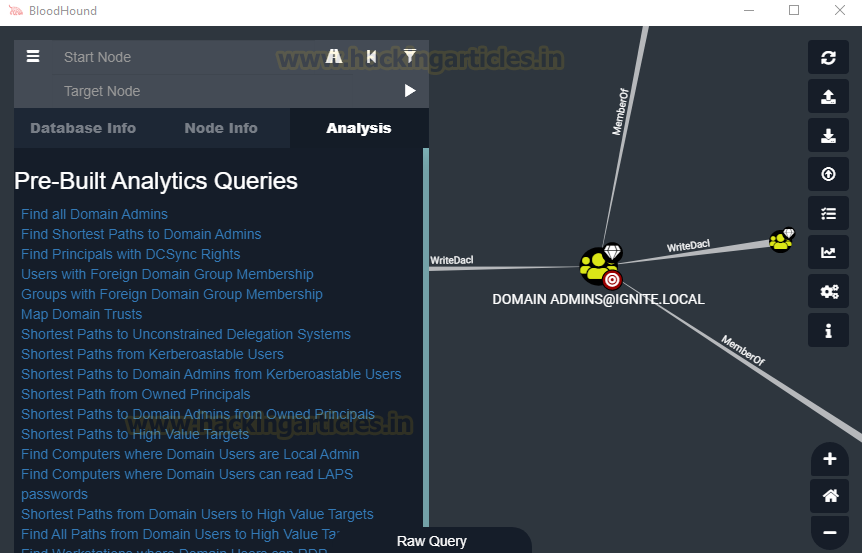The width and height of the screenshot is (862, 553).
Task: Select the Domain Admins group node
Action: (x=600, y=267)
